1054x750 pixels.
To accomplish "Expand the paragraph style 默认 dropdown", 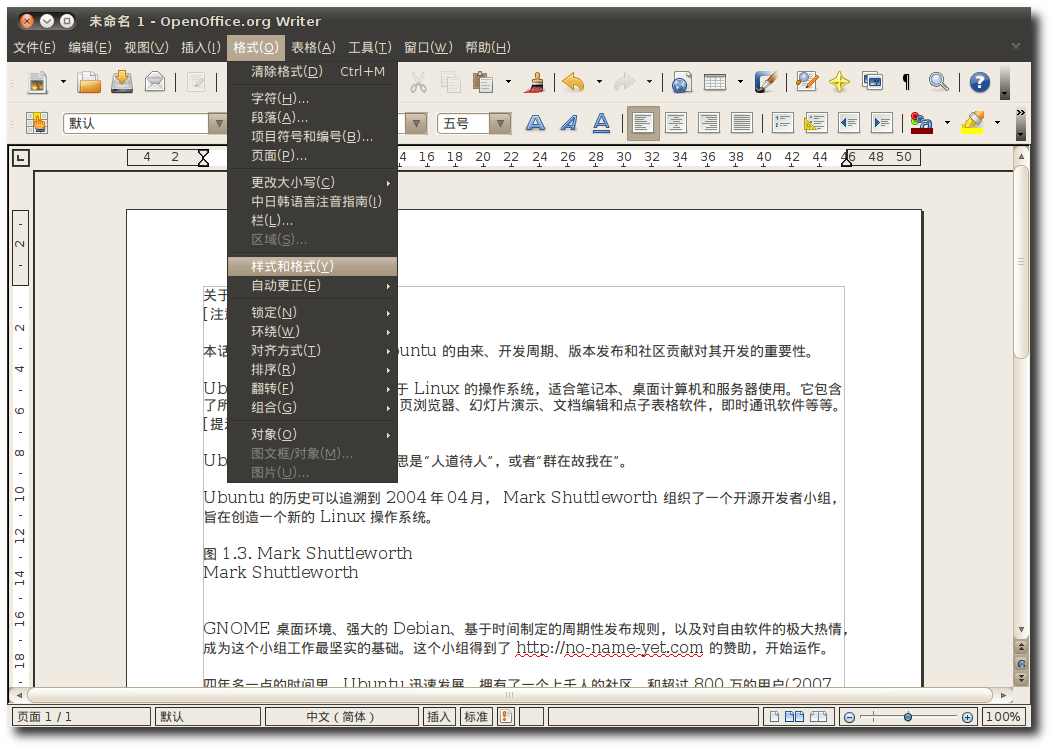I will [x=217, y=124].
